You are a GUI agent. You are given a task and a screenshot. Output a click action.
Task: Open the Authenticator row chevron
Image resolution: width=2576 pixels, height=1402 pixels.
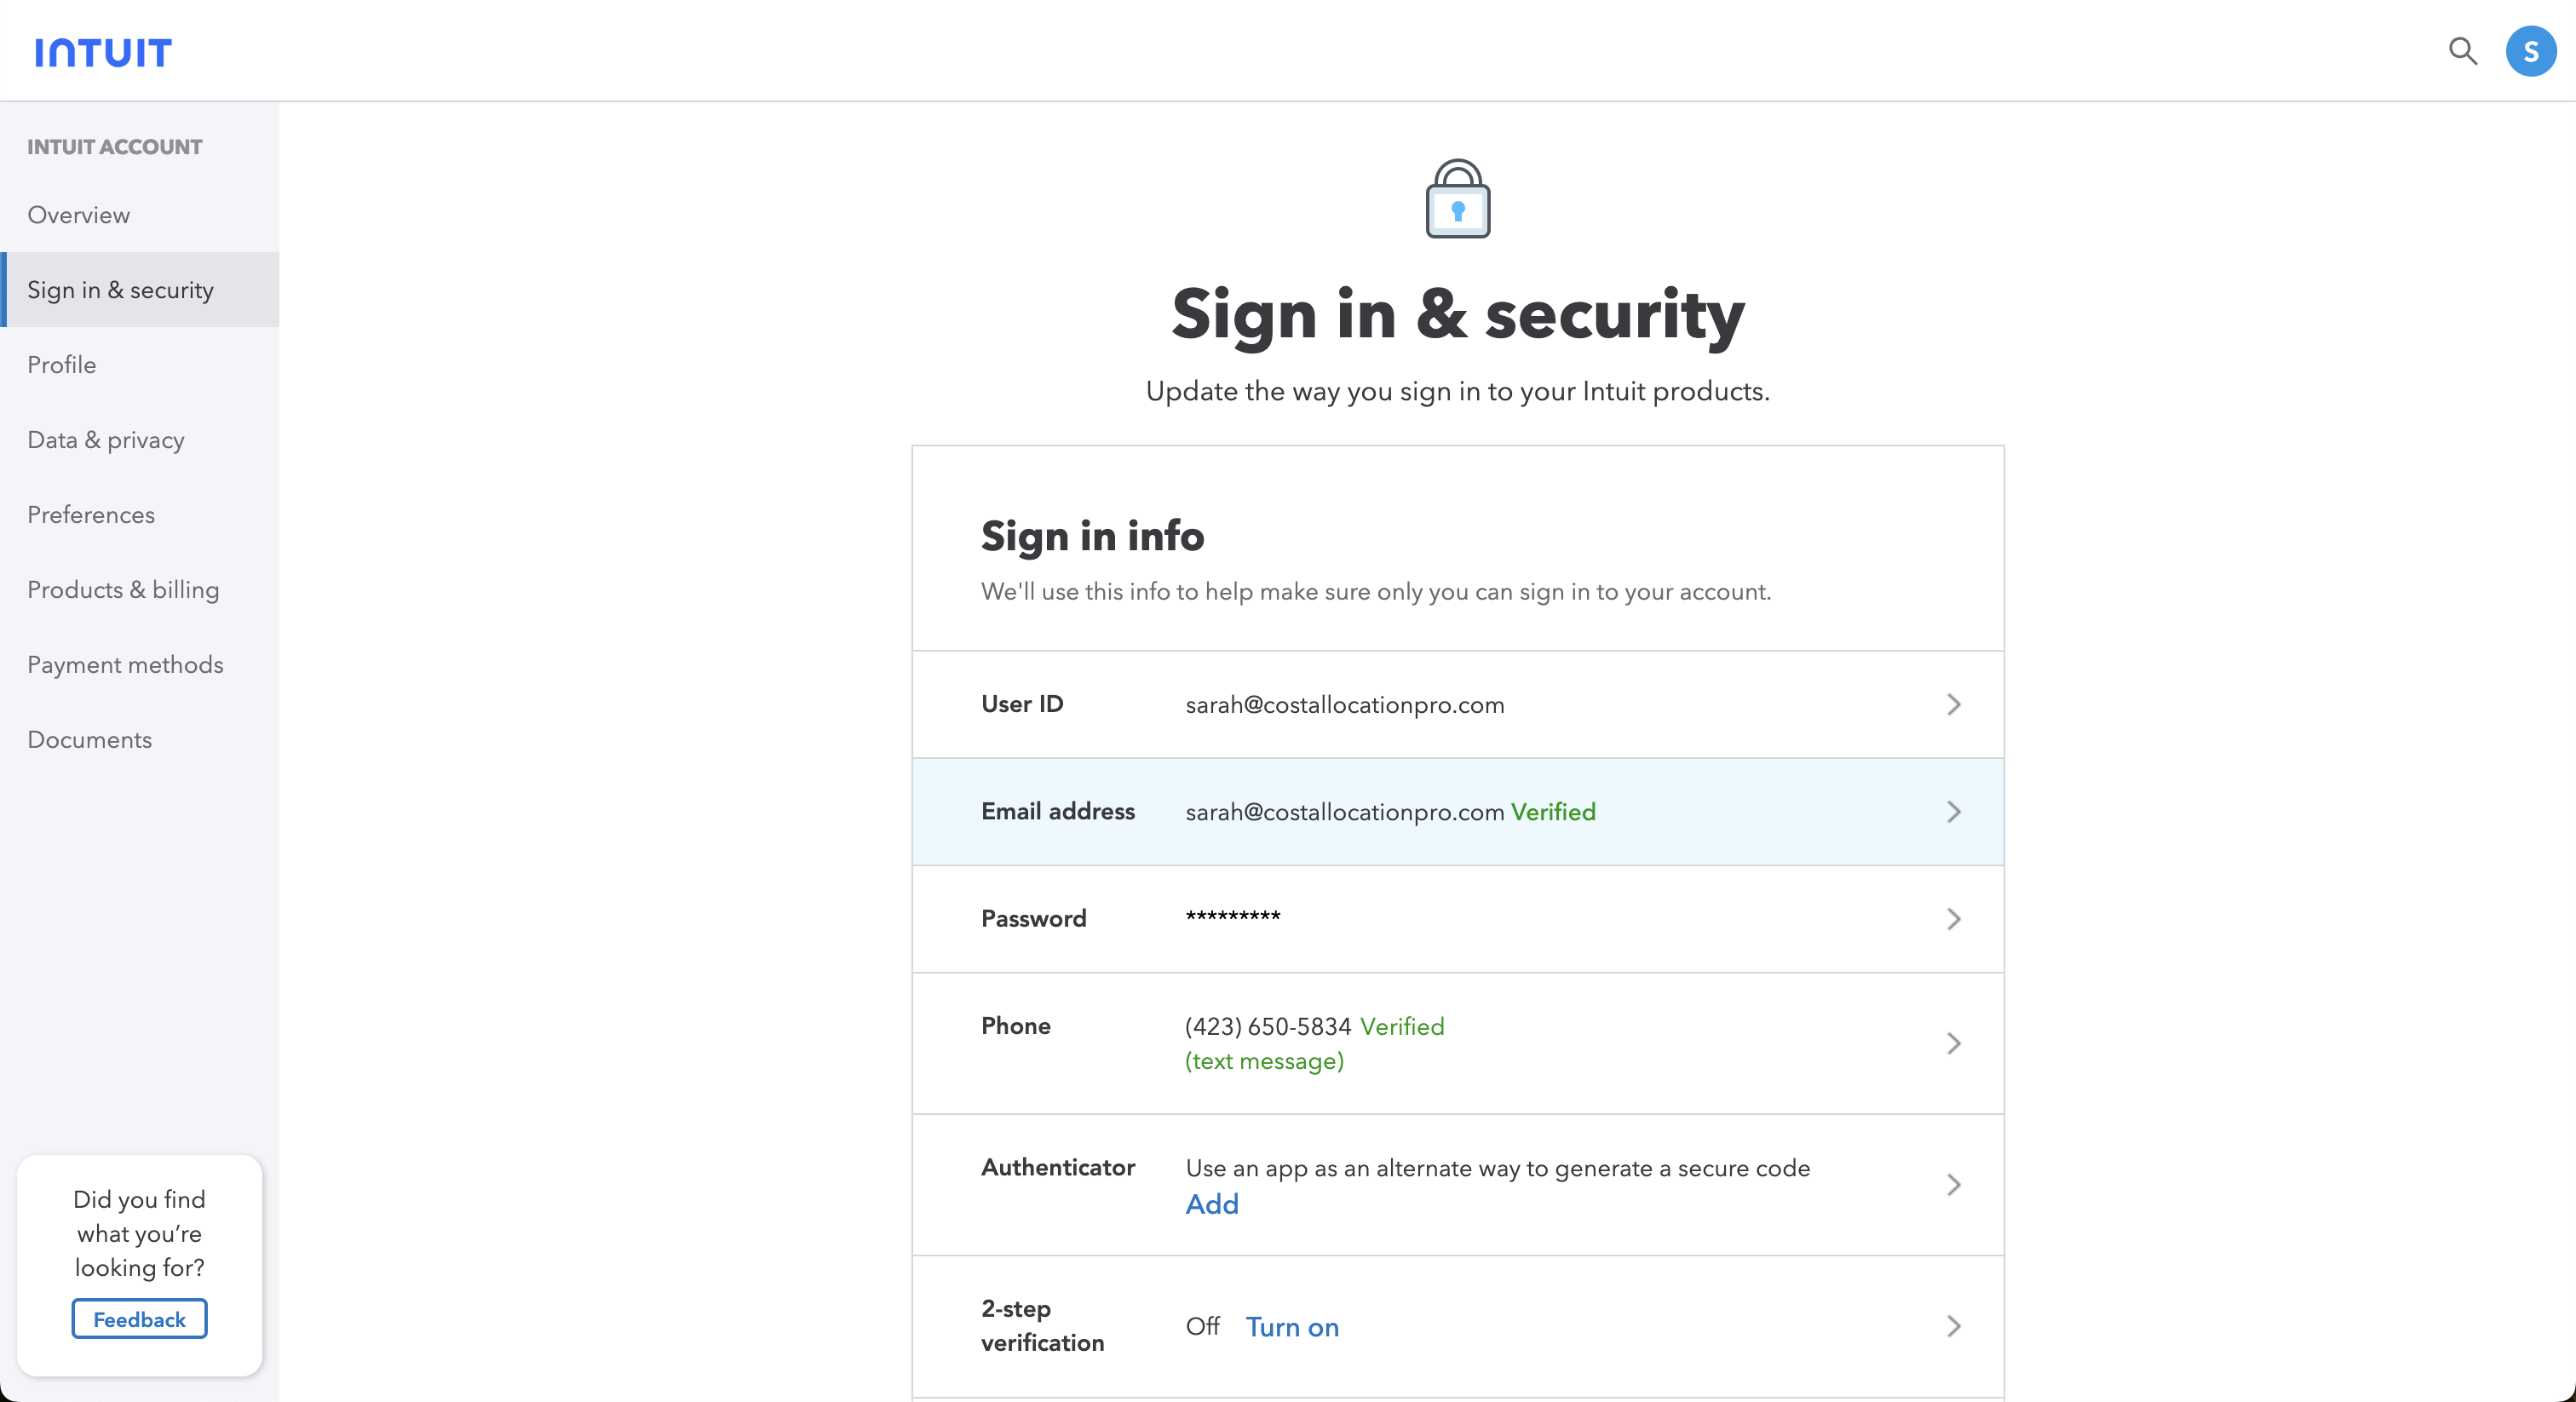1954,1185
